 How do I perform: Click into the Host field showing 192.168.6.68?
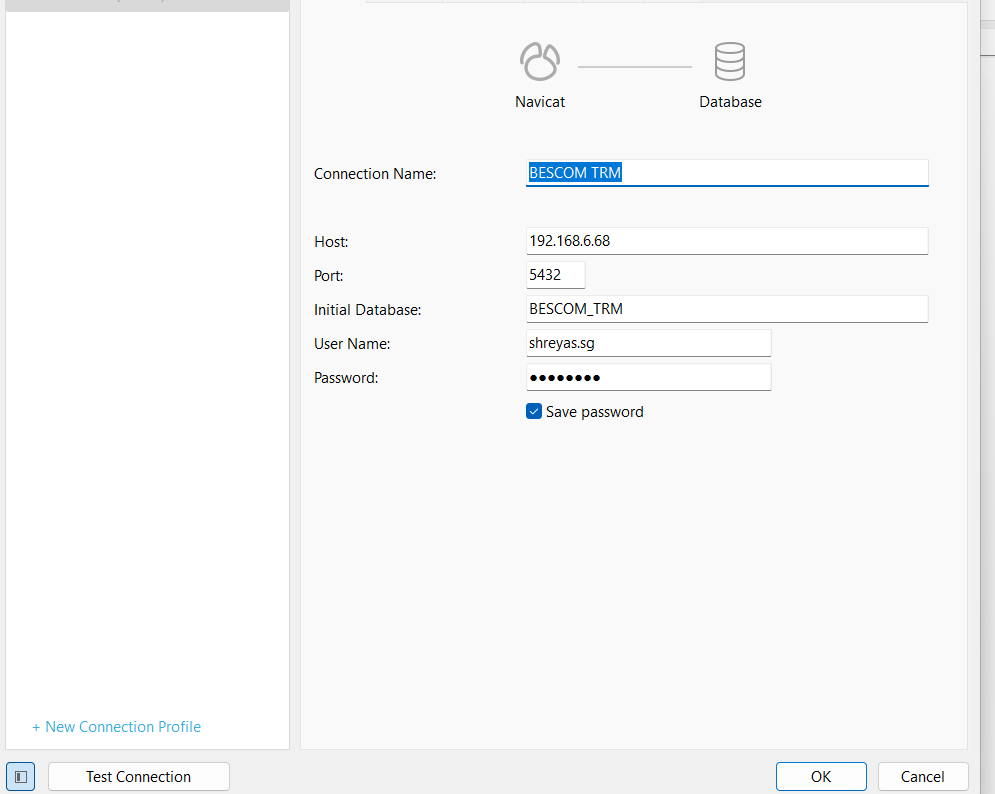tap(727, 241)
